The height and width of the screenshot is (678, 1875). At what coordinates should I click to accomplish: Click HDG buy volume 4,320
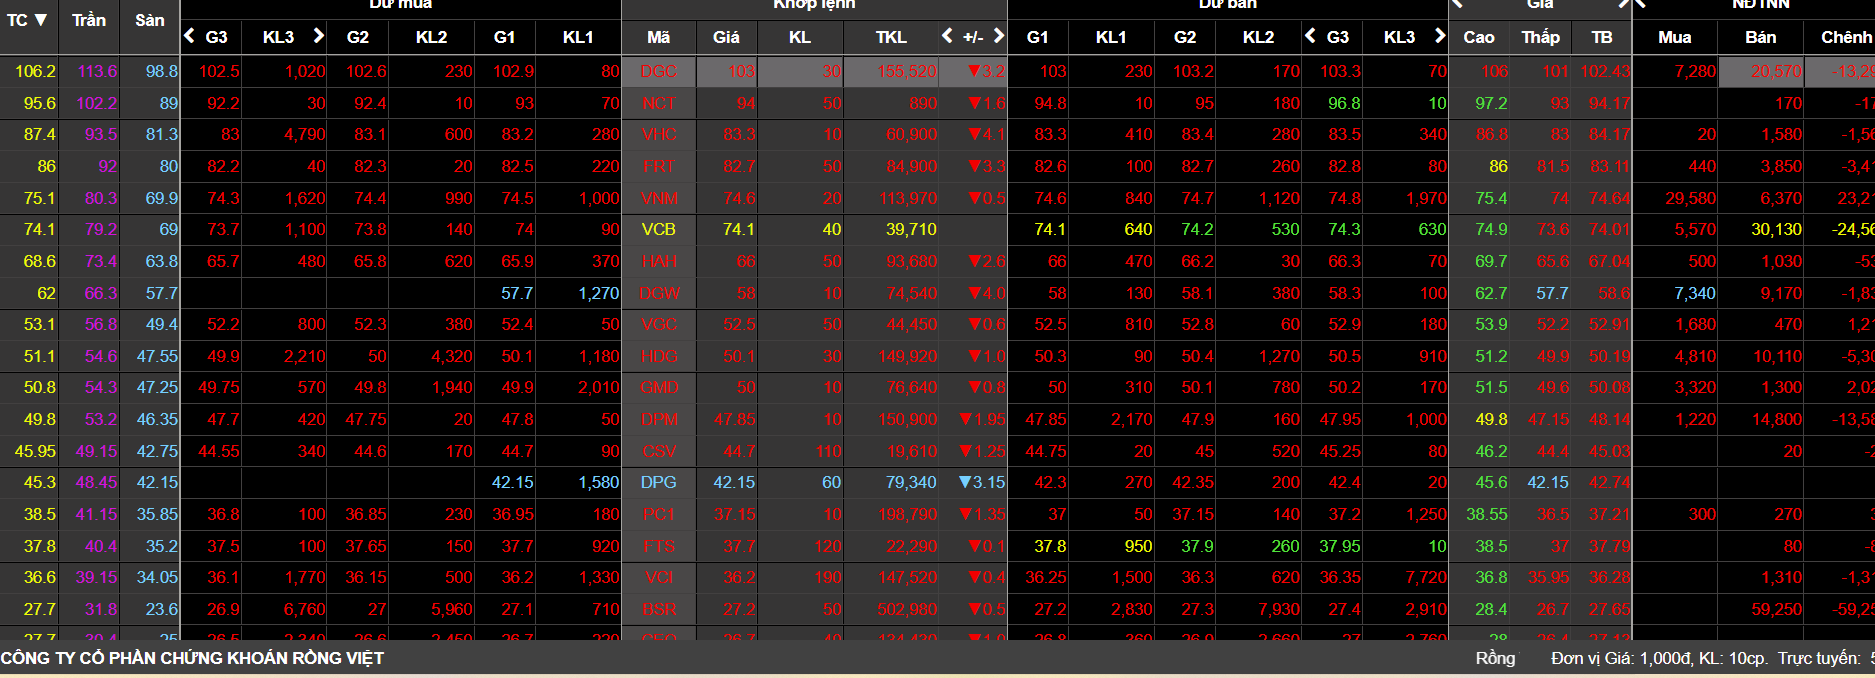pyautogui.click(x=451, y=356)
